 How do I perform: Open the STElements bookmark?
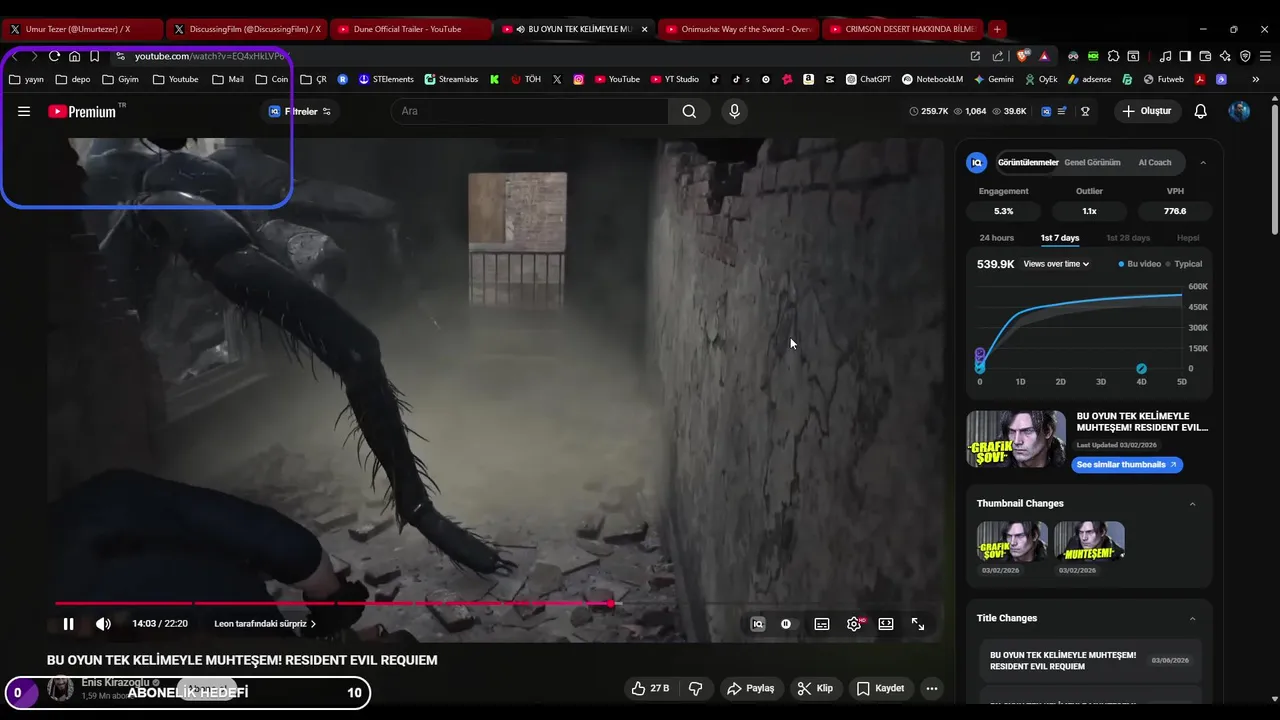tap(386, 79)
